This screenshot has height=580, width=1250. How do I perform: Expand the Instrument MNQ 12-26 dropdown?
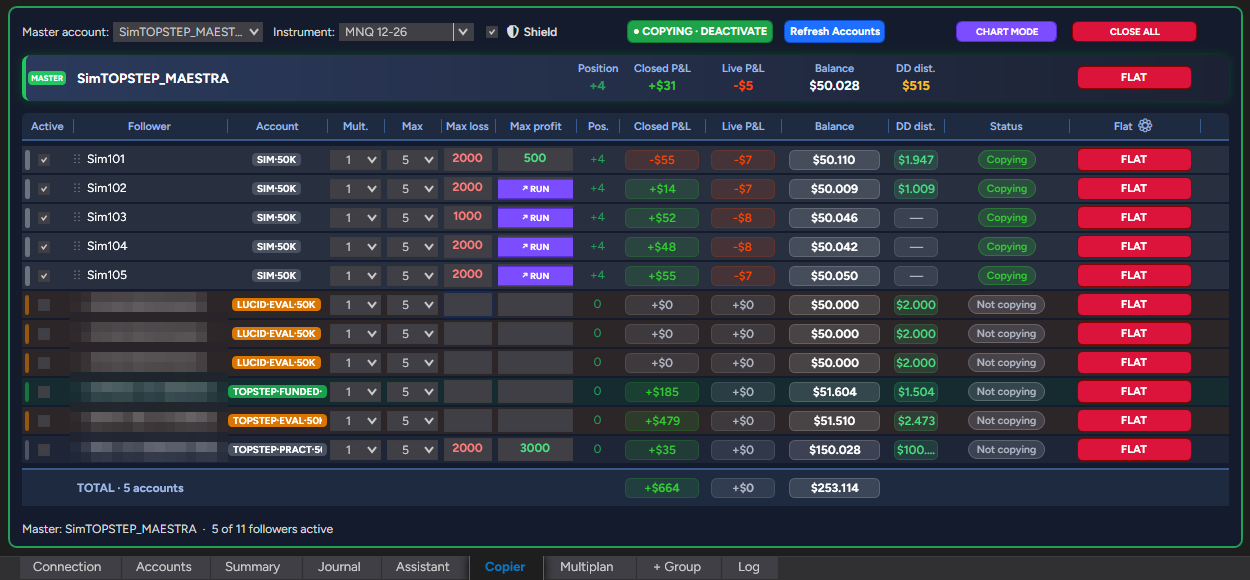click(x=406, y=32)
